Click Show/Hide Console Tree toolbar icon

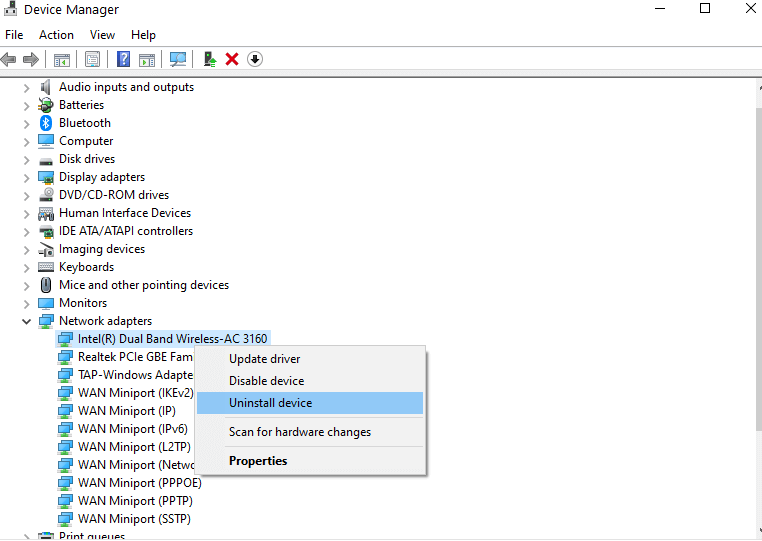coord(62,60)
